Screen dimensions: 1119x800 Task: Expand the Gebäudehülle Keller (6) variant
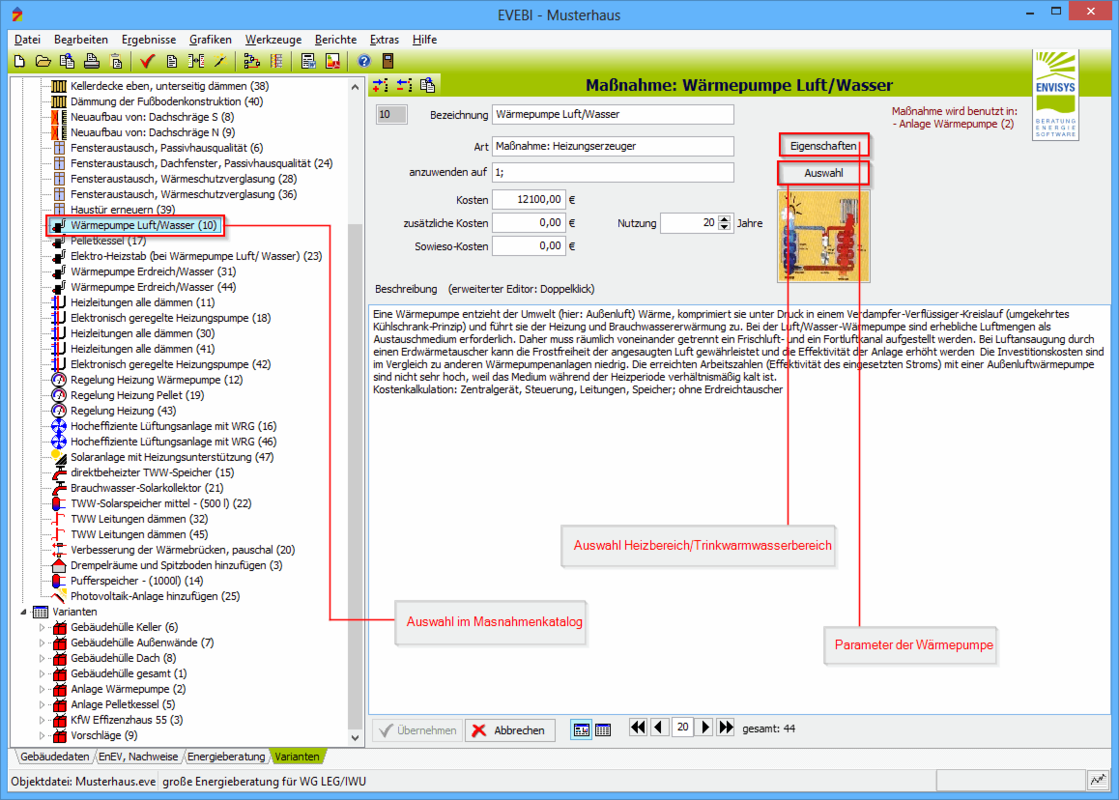[42, 627]
